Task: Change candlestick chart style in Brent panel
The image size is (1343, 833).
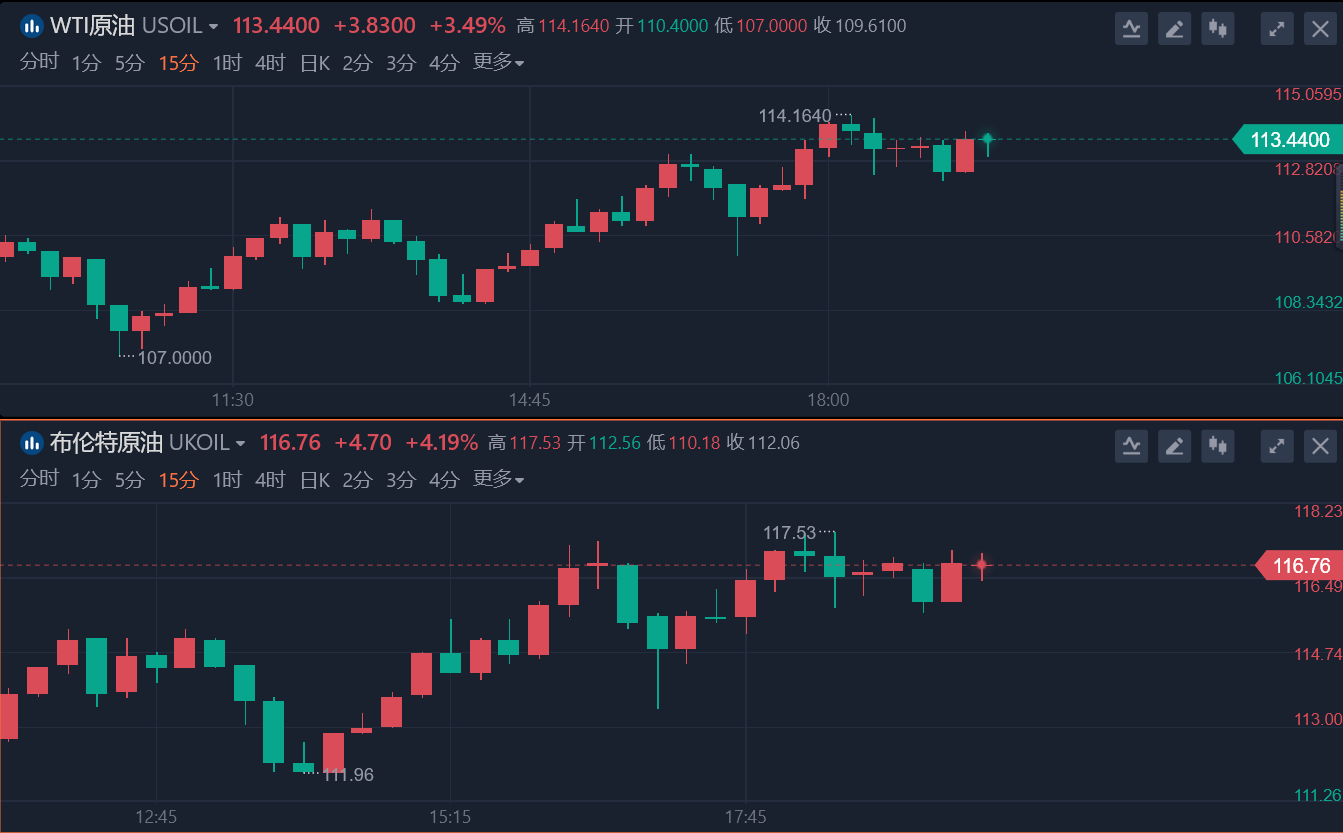Action: pos(1218,445)
